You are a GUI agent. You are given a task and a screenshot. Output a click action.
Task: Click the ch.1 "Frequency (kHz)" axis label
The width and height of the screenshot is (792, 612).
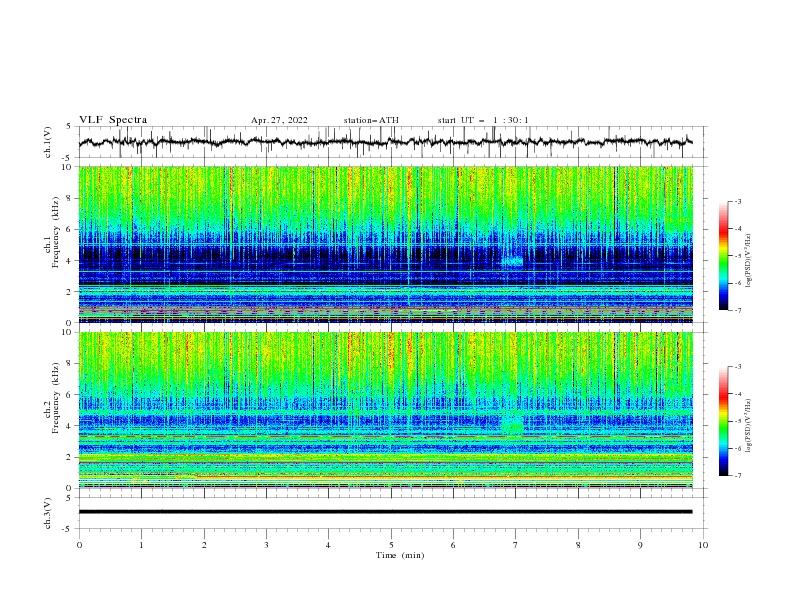tap(56, 230)
